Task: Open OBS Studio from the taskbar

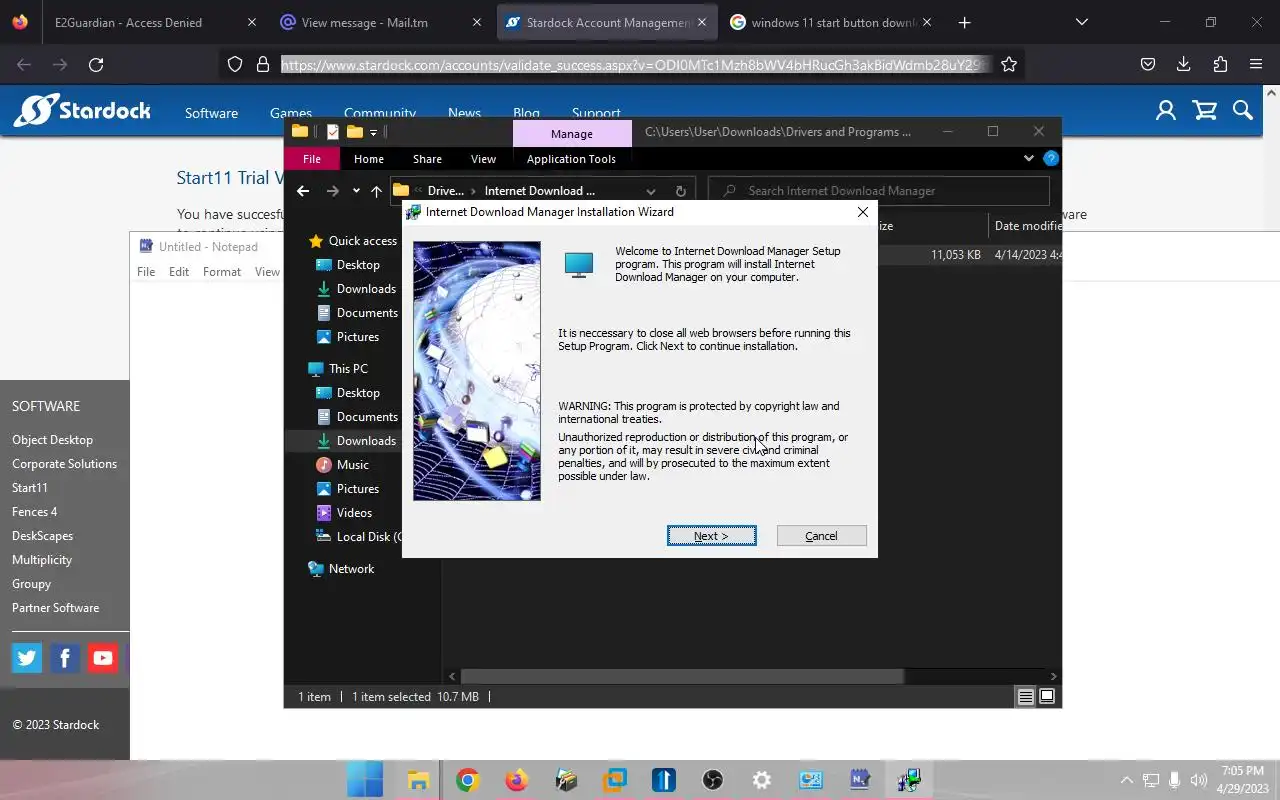Action: (712, 780)
